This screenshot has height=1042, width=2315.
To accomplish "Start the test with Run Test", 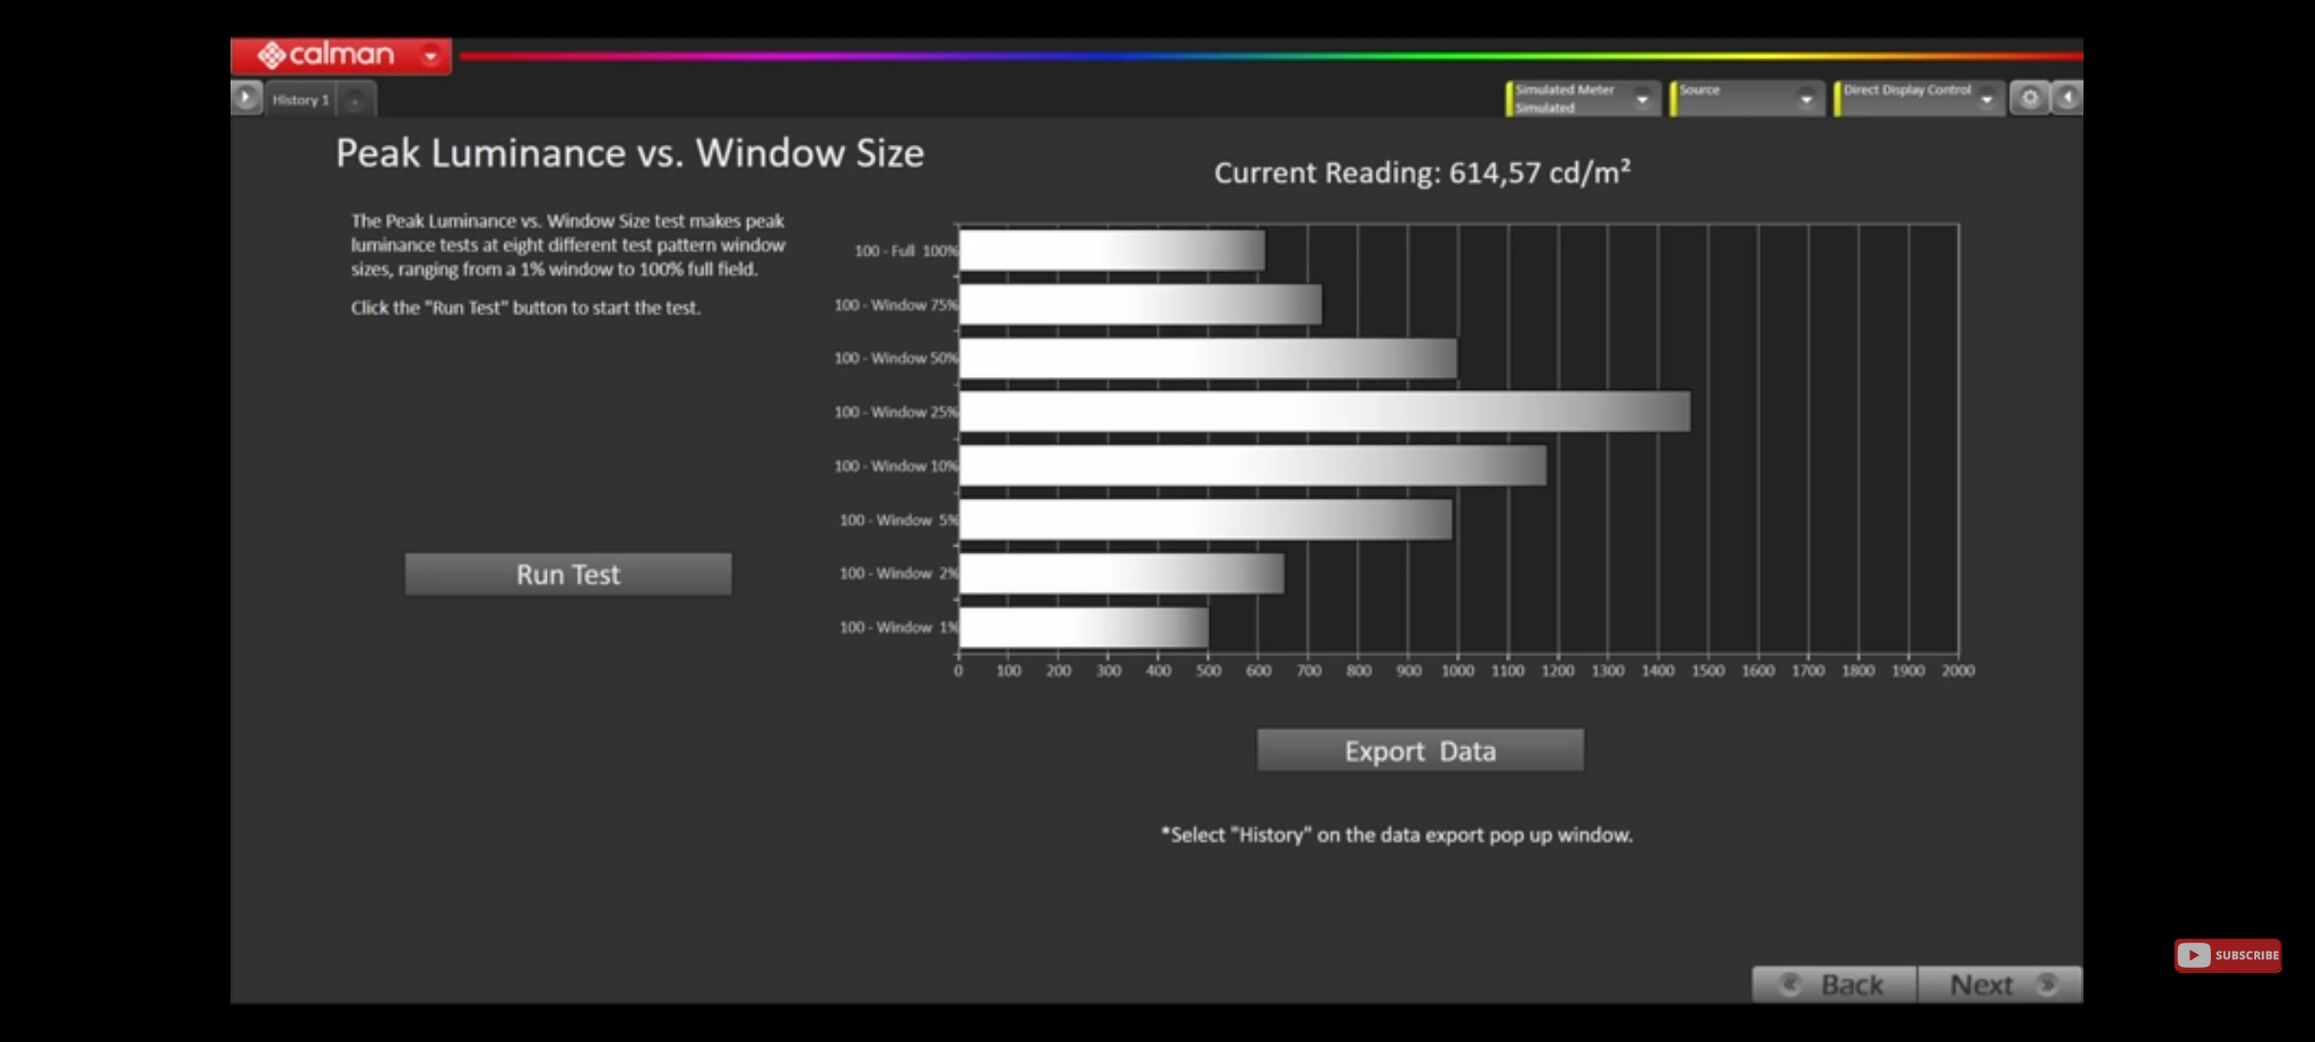I will [568, 574].
